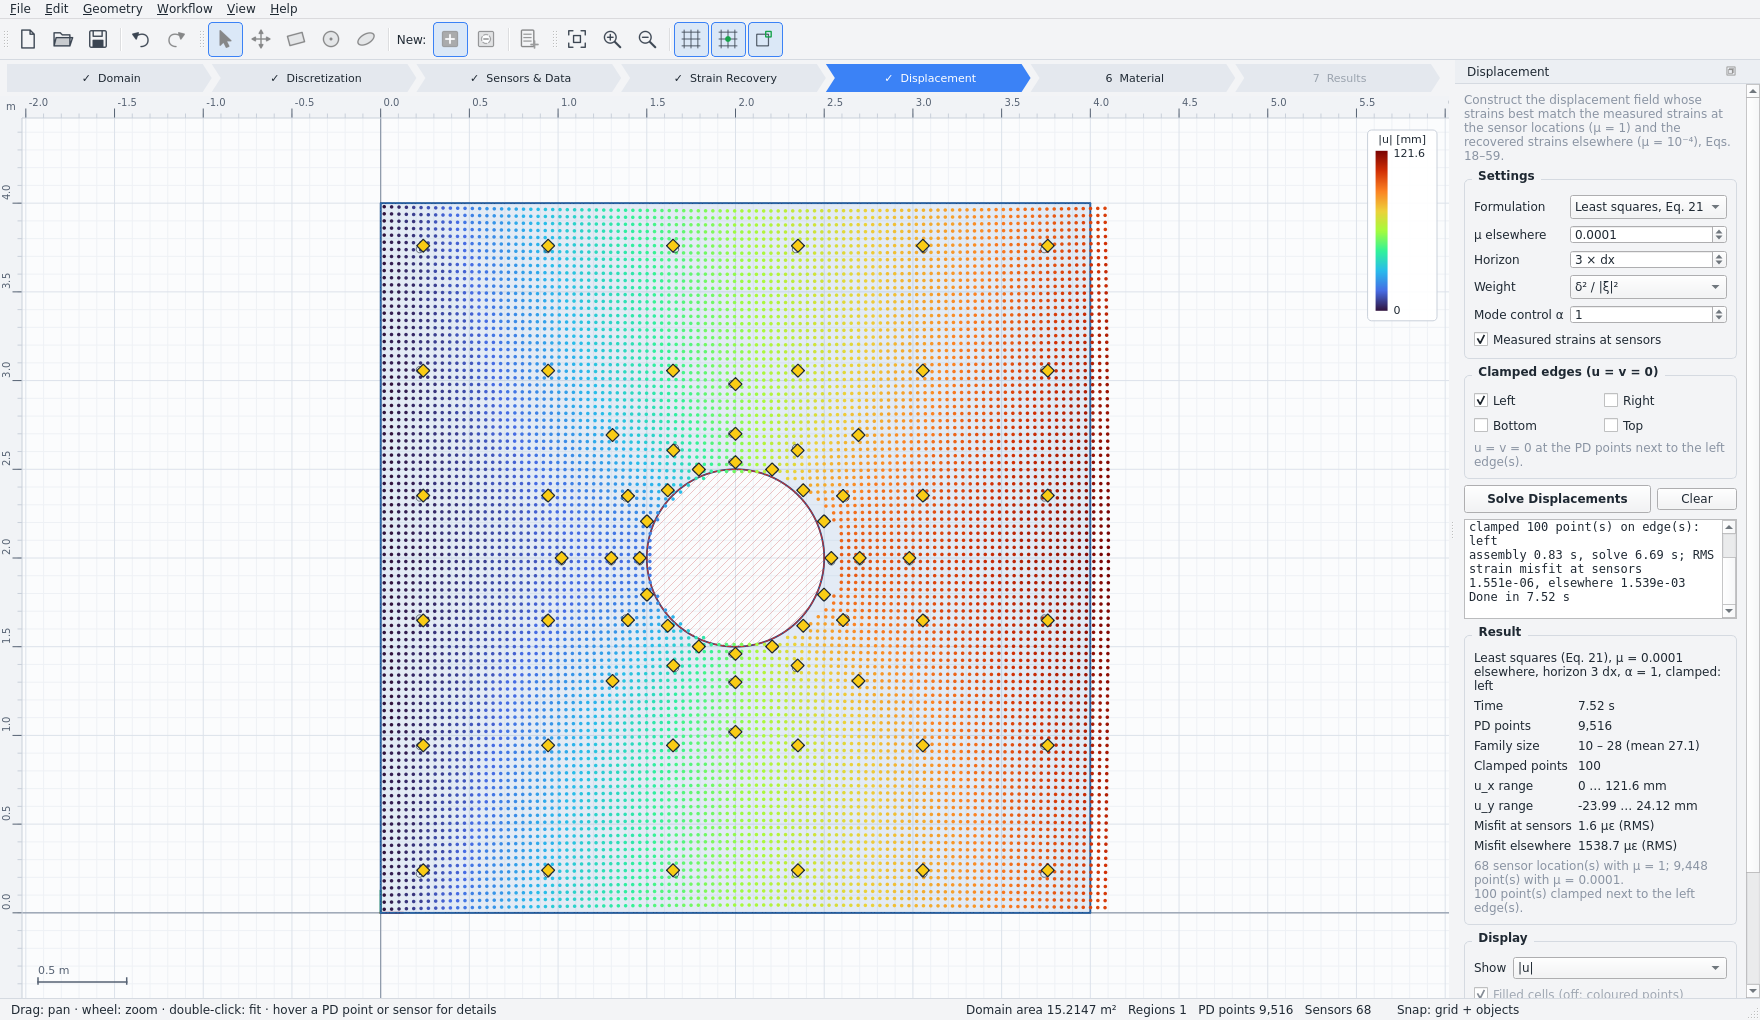This screenshot has height=1020, width=1760.
Task: Select the move/pan cross-arrows tool
Action: coord(261,39)
